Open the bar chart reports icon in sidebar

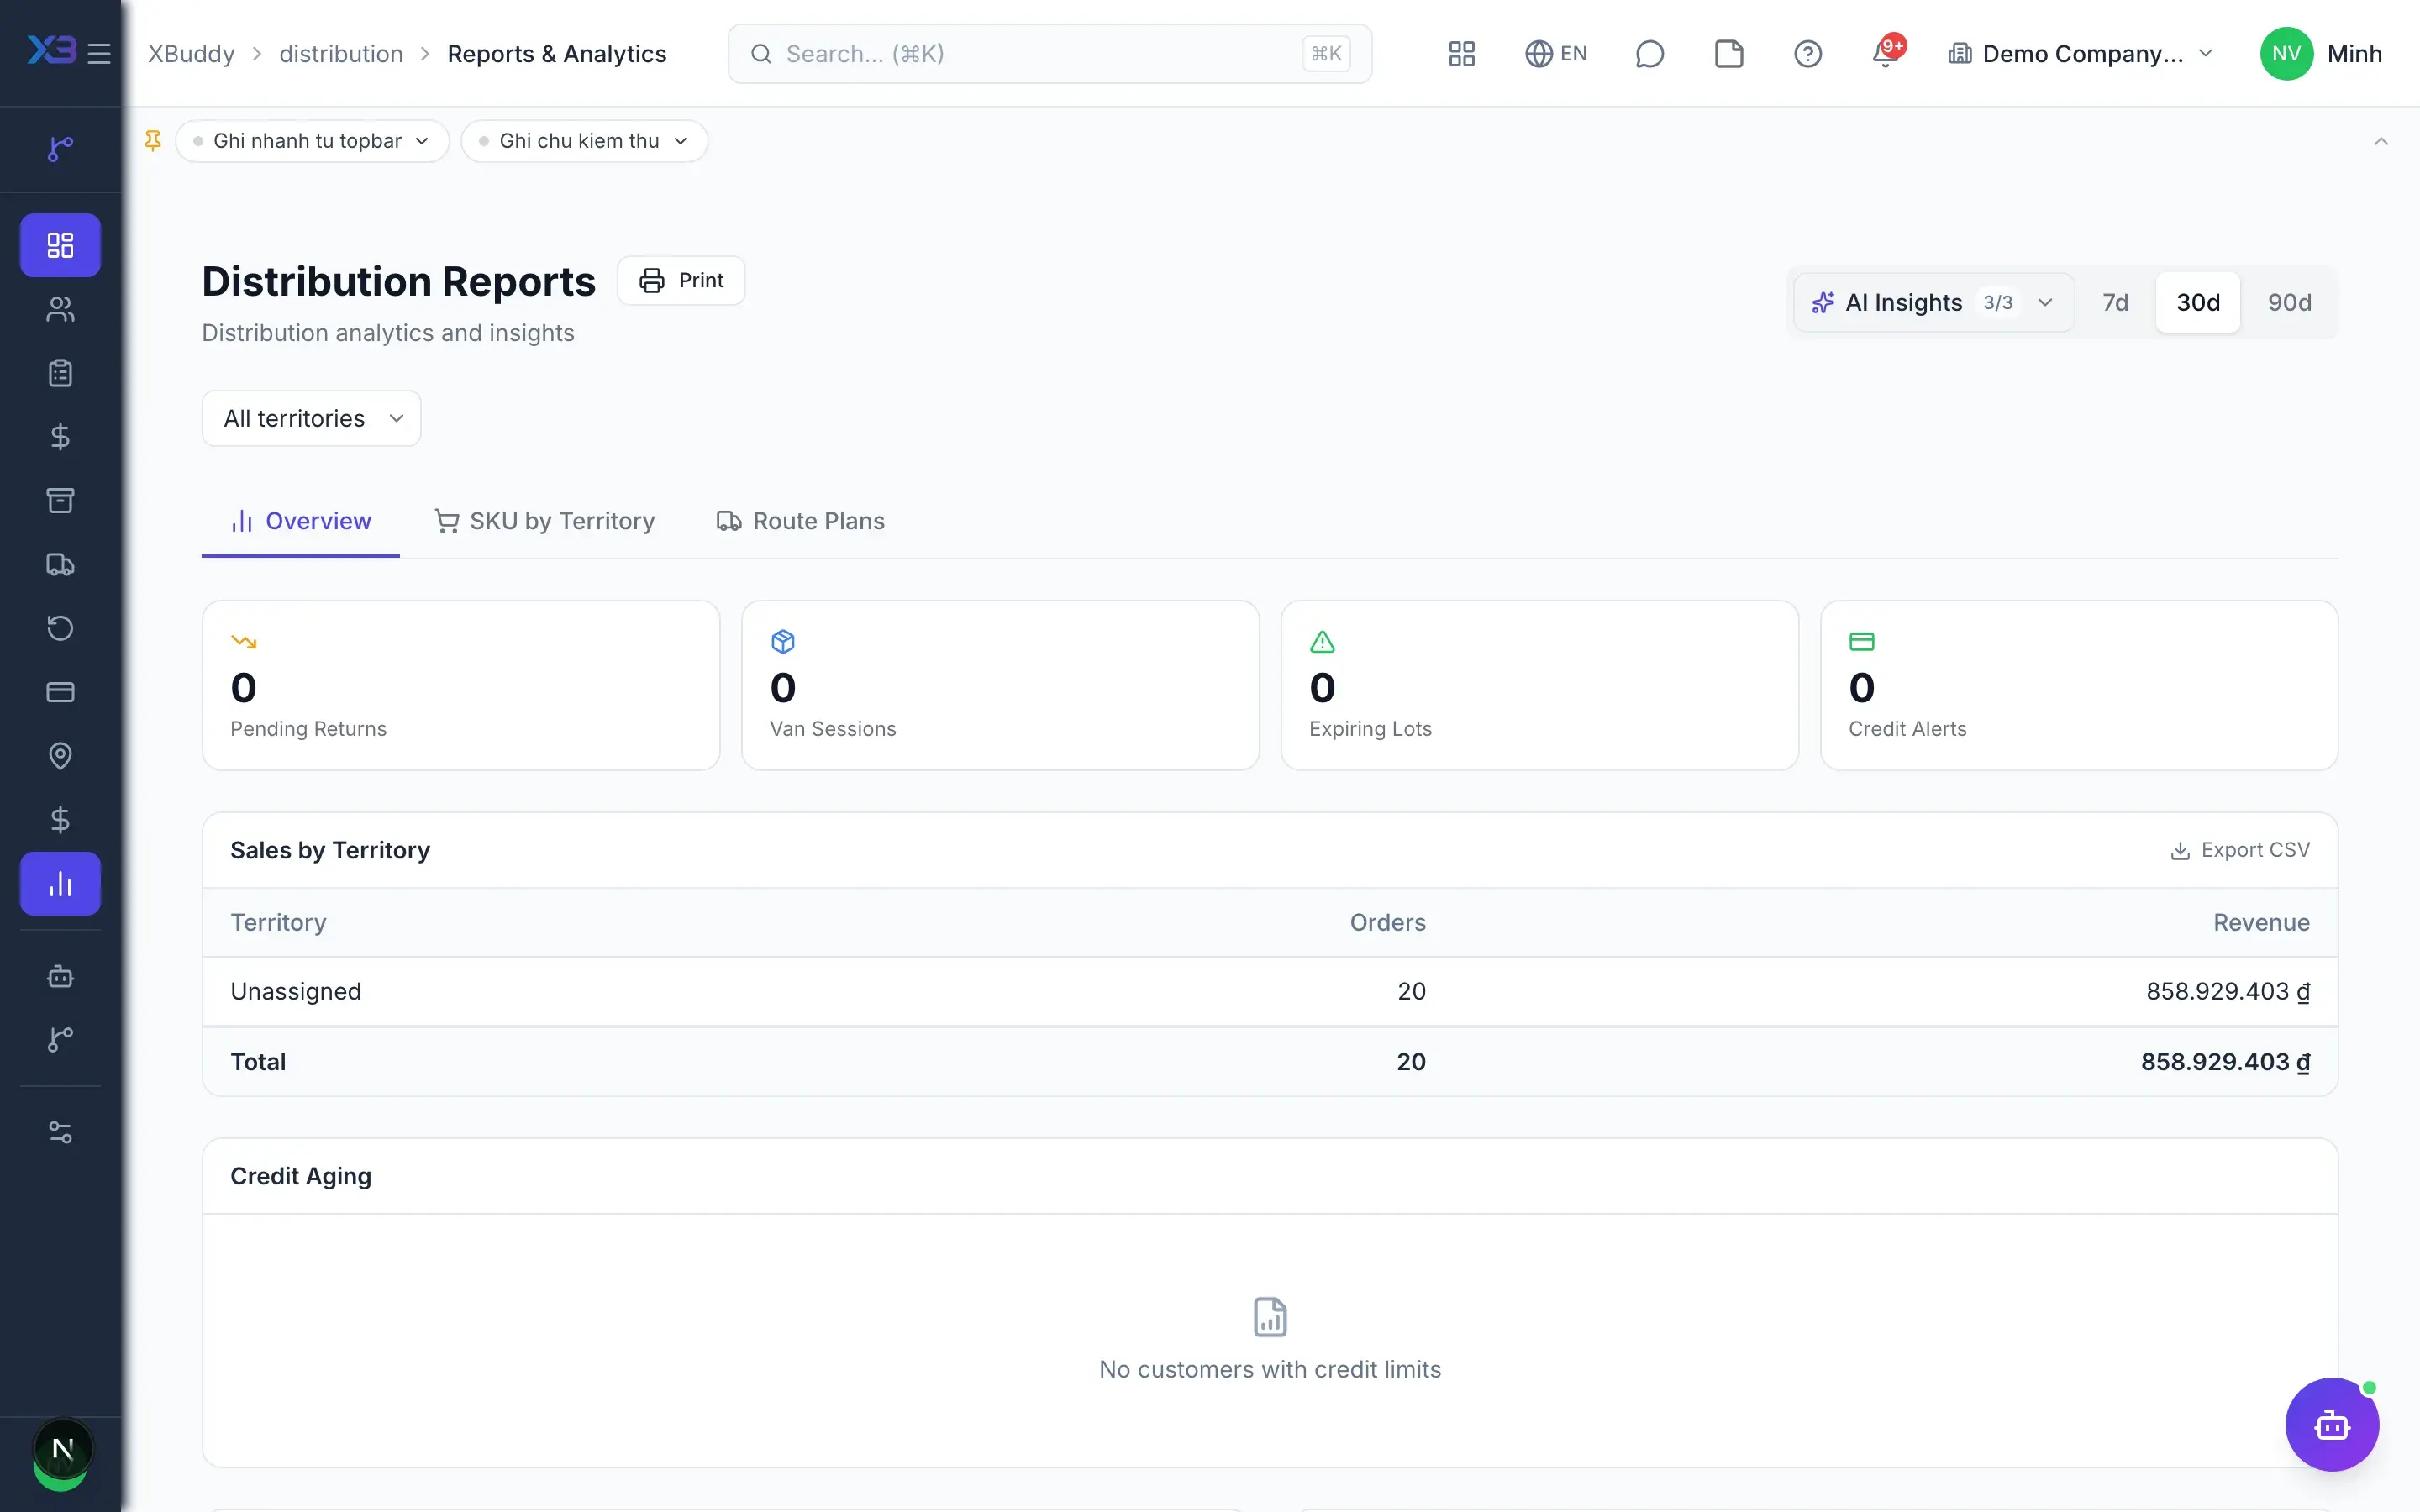click(60, 884)
